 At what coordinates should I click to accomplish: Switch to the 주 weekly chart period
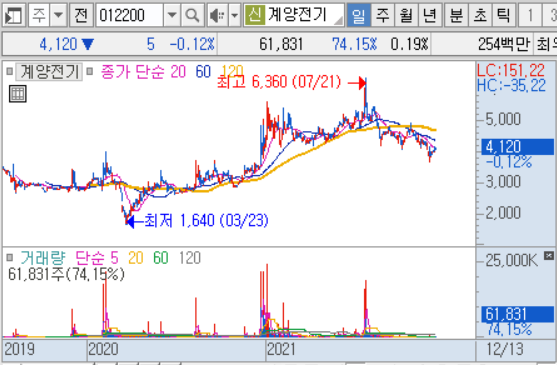[382, 15]
